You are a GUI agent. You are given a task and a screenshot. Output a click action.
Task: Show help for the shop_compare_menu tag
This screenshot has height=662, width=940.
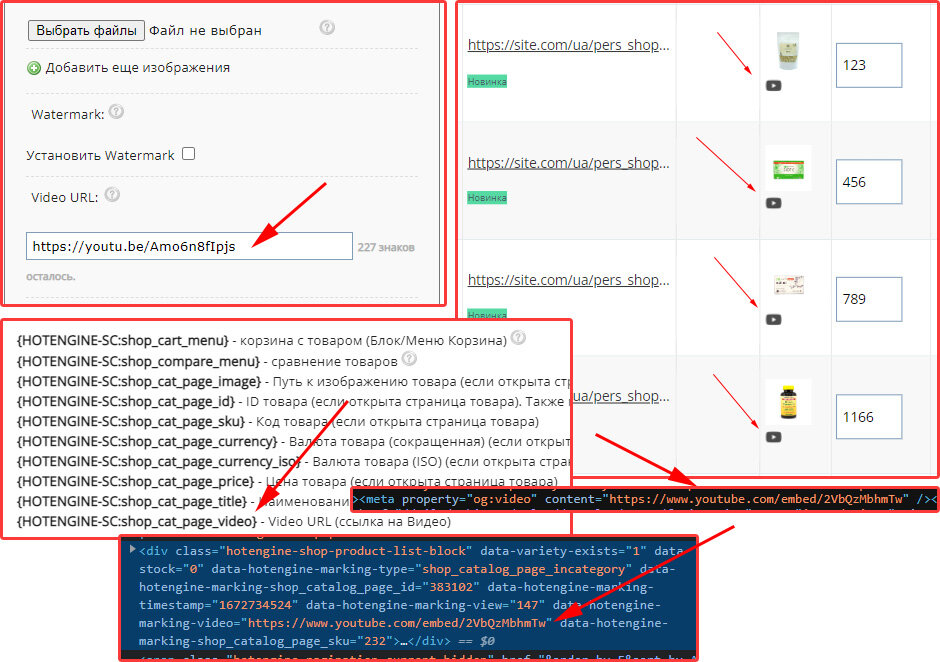(409, 359)
